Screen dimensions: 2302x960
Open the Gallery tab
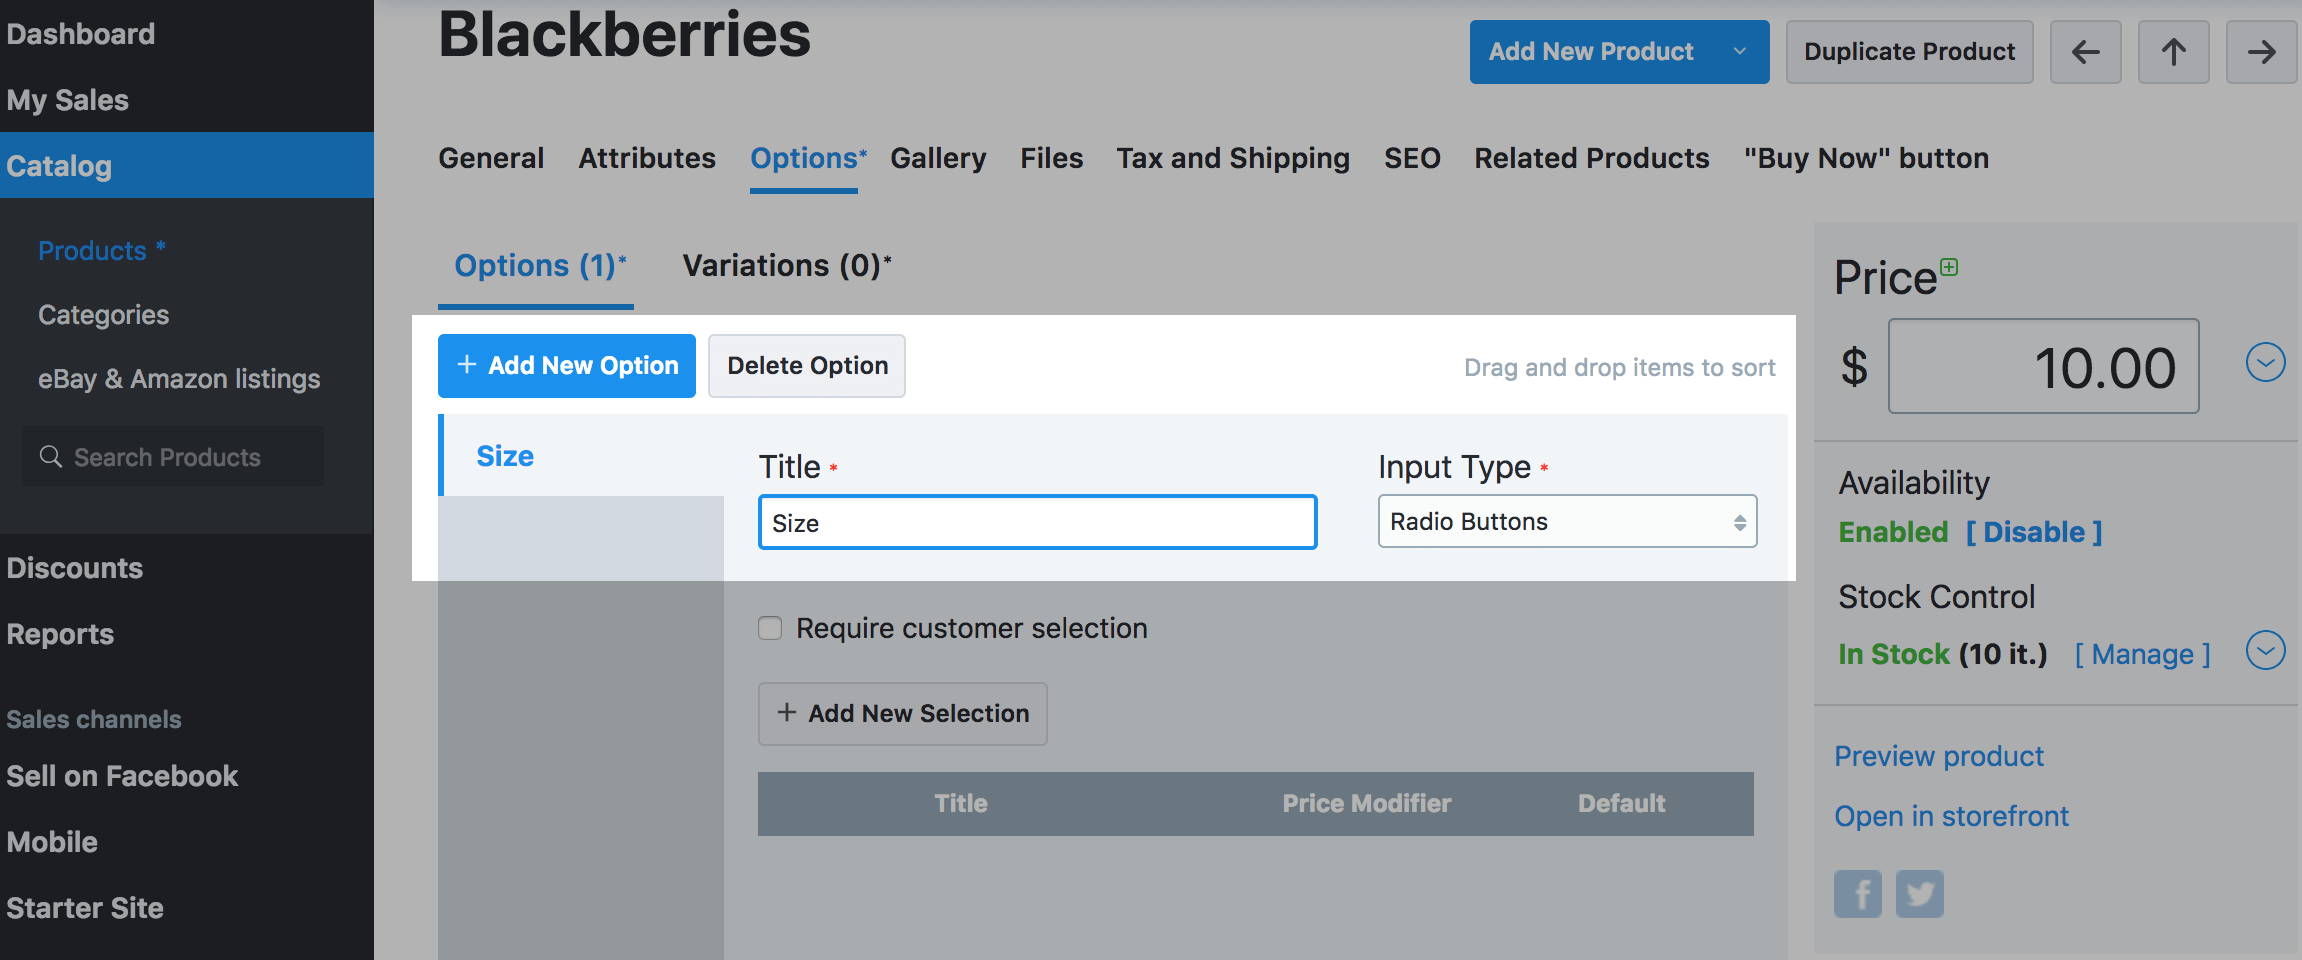pos(938,158)
